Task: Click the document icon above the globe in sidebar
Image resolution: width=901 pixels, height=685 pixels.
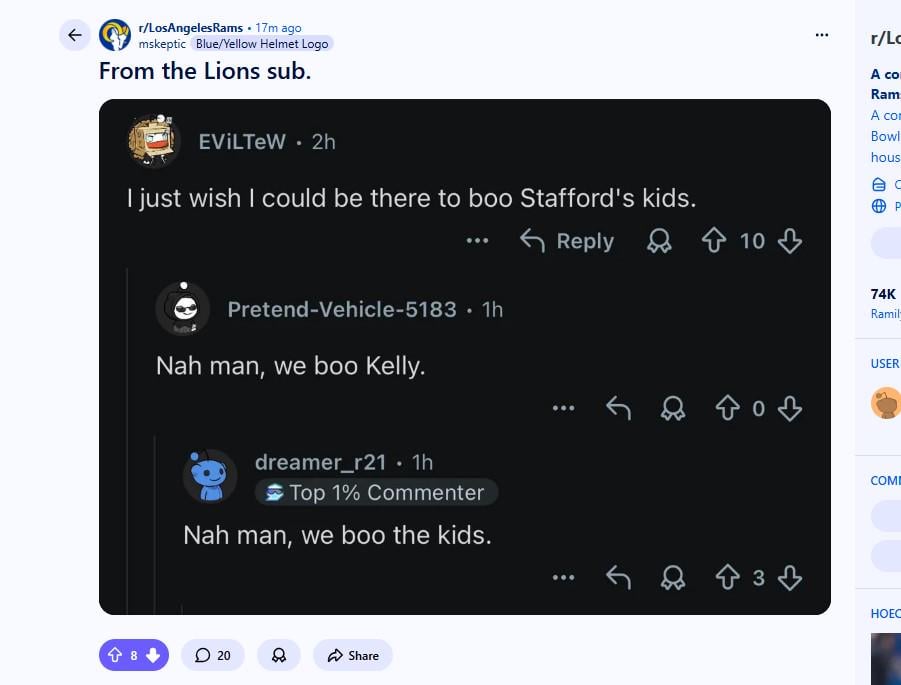Action: 878,184
